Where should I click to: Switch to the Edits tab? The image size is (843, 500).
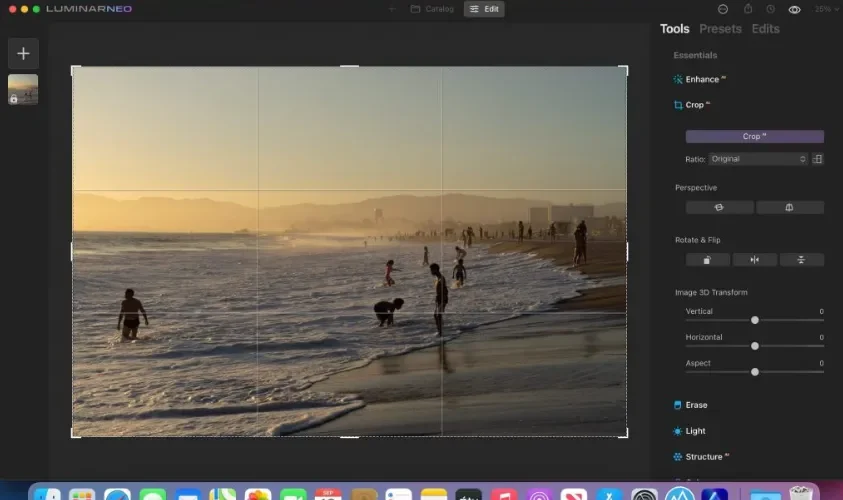point(766,29)
